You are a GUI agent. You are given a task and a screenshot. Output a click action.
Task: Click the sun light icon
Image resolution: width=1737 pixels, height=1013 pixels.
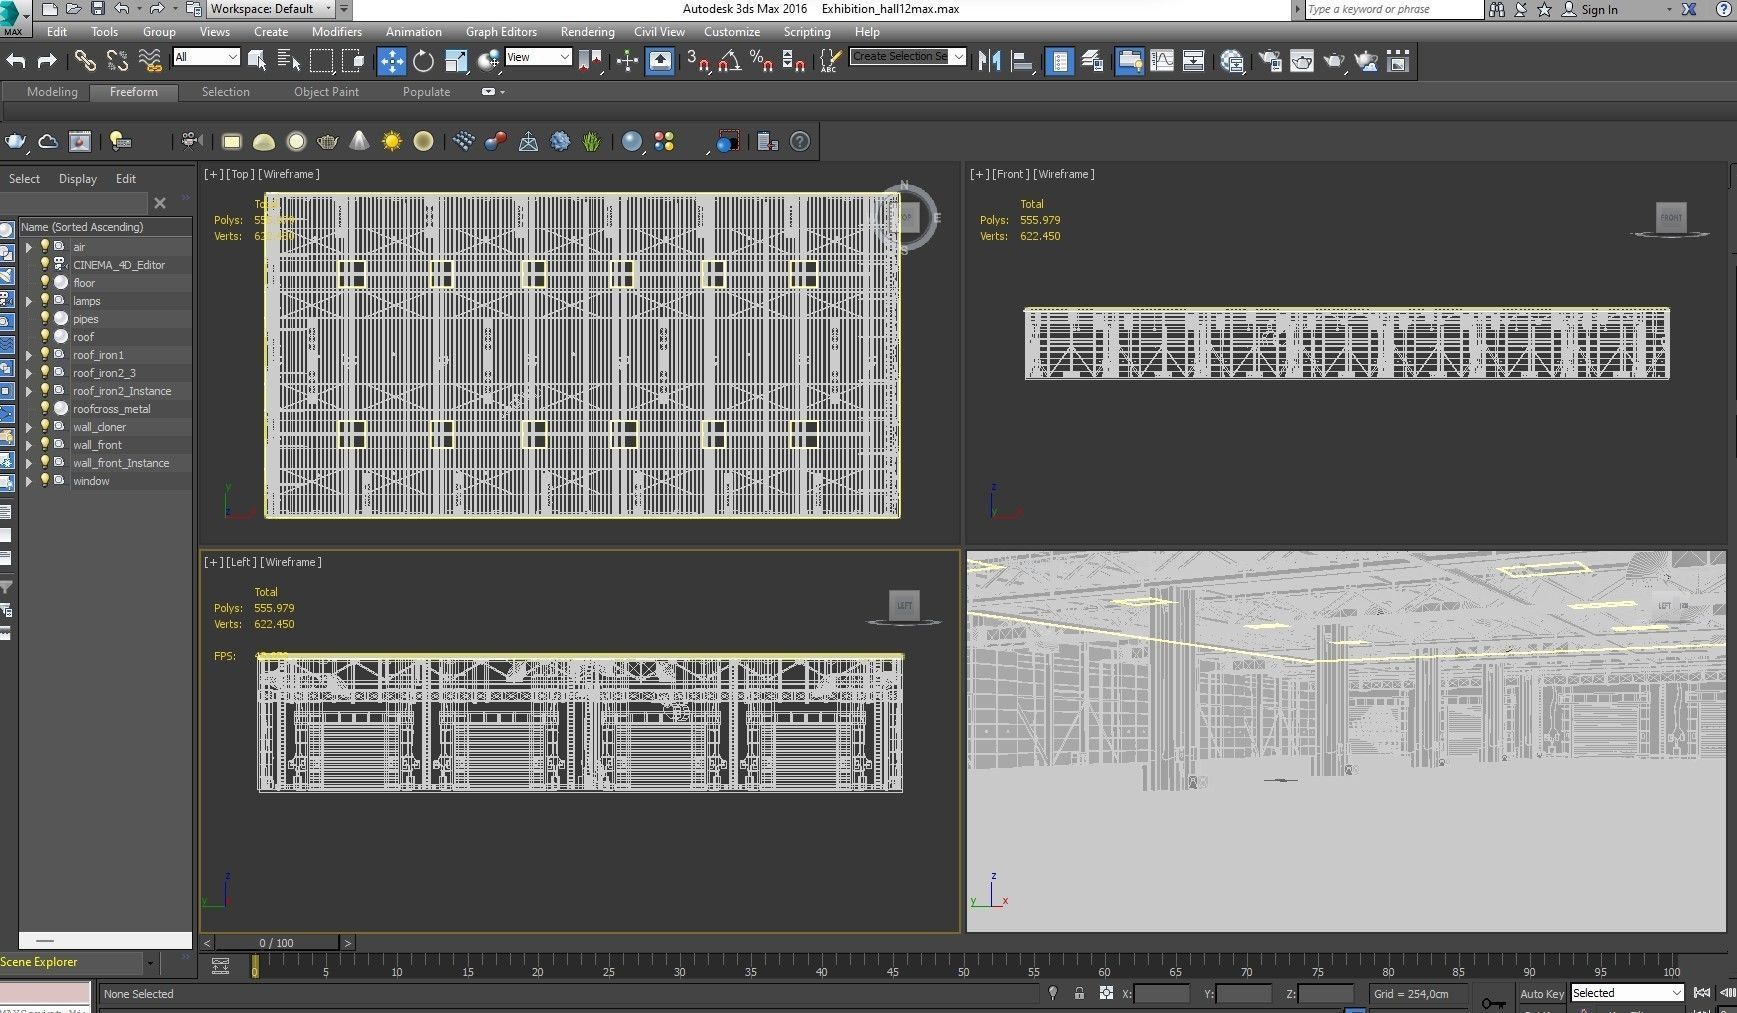[391, 142]
